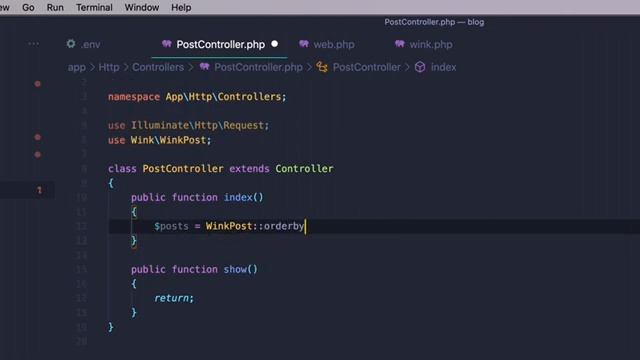
Task: Click 'show()' function name in code
Action: [x=240, y=269]
